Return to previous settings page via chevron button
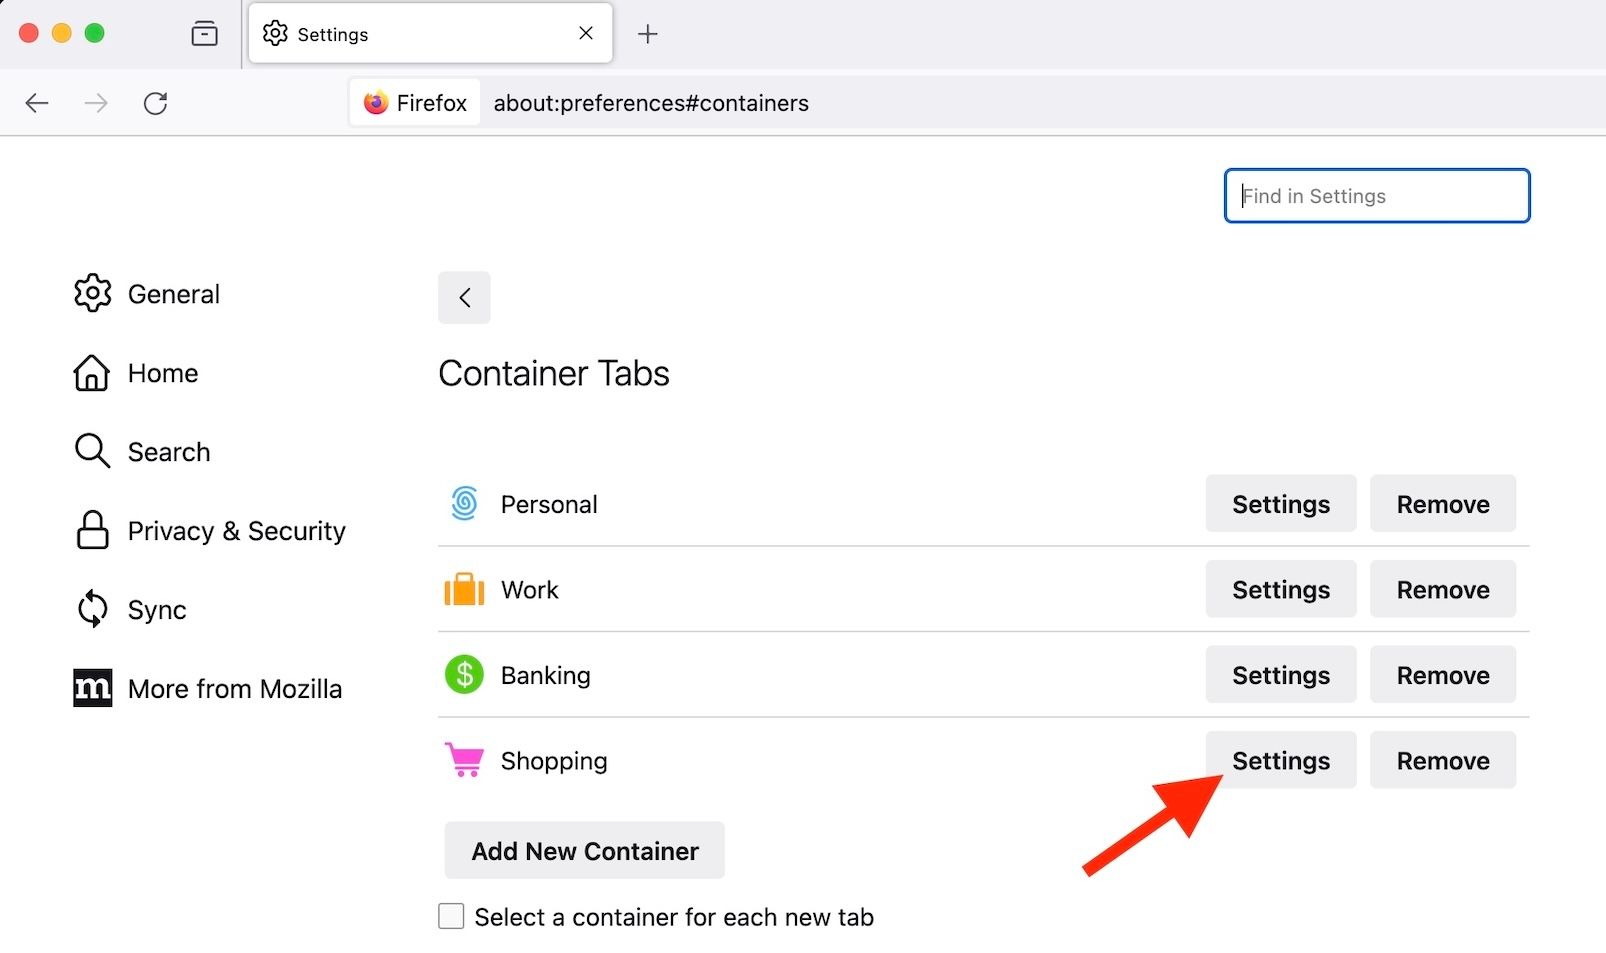 point(464,297)
